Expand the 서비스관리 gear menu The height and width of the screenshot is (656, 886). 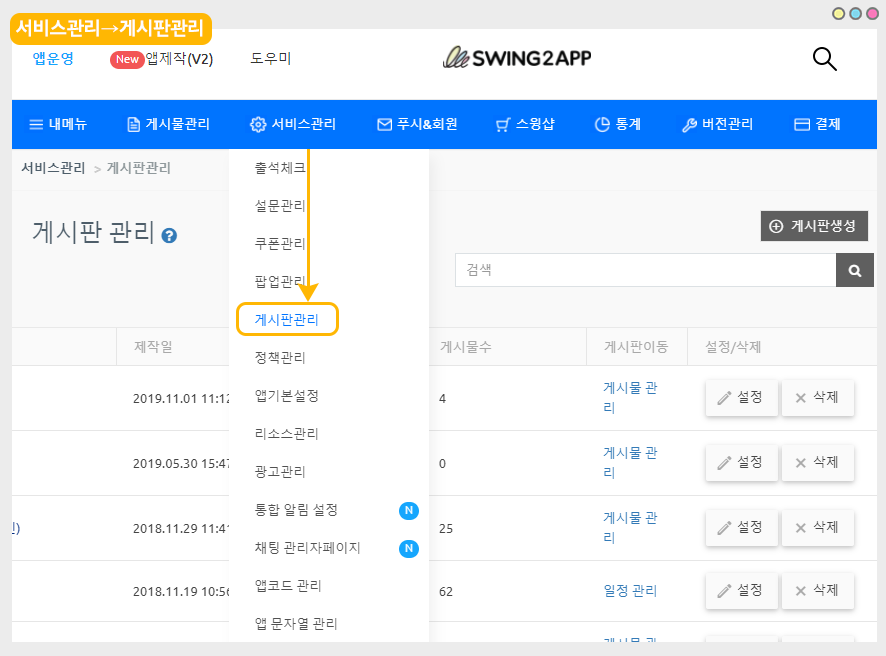(293, 125)
